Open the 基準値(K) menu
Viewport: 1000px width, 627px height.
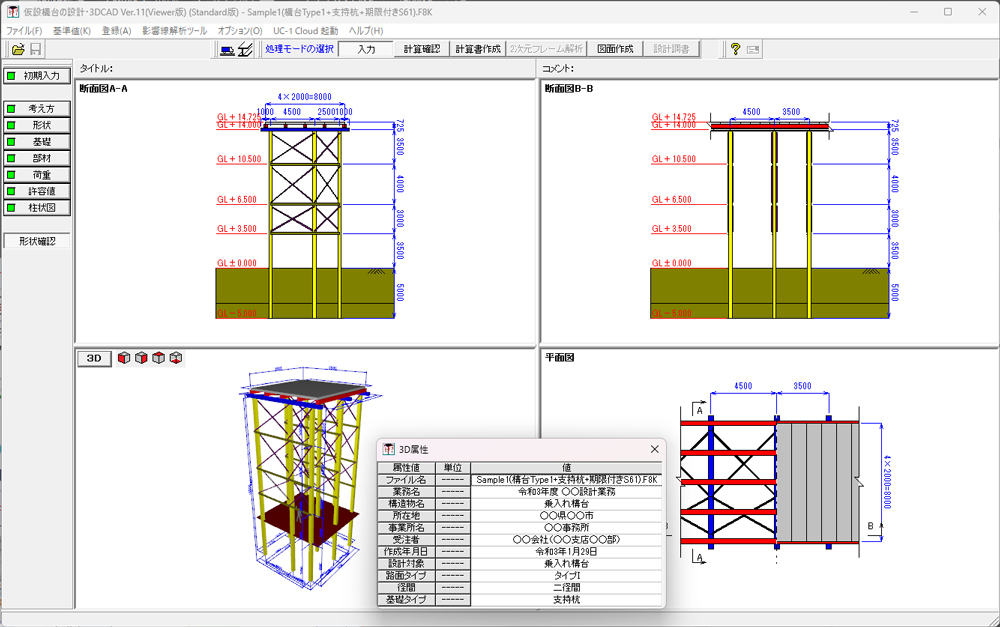click(x=71, y=31)
